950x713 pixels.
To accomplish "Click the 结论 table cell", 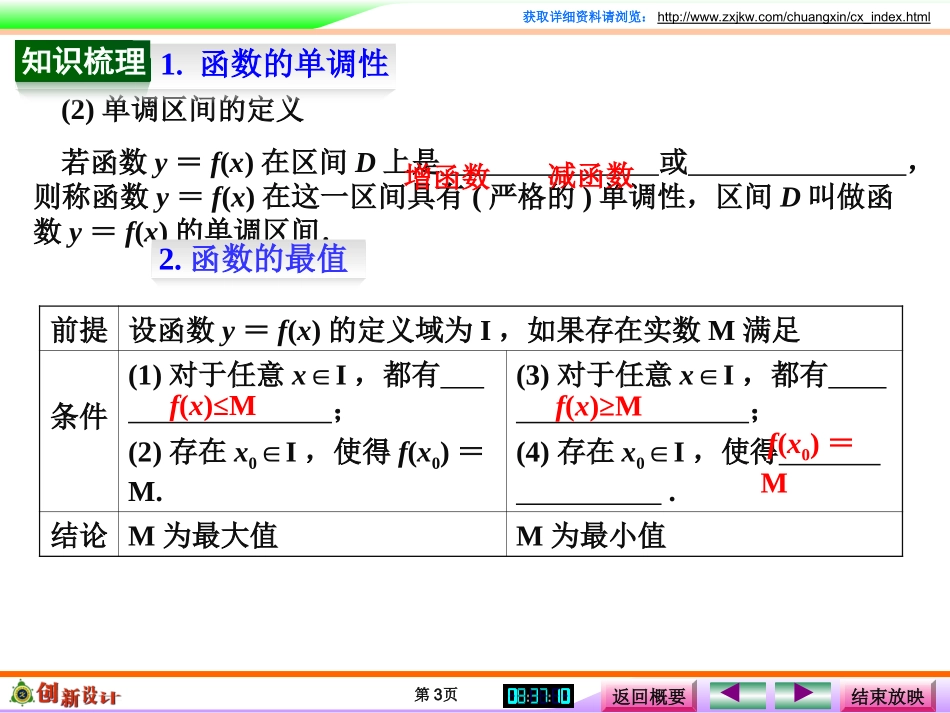I will click(79, 535).
